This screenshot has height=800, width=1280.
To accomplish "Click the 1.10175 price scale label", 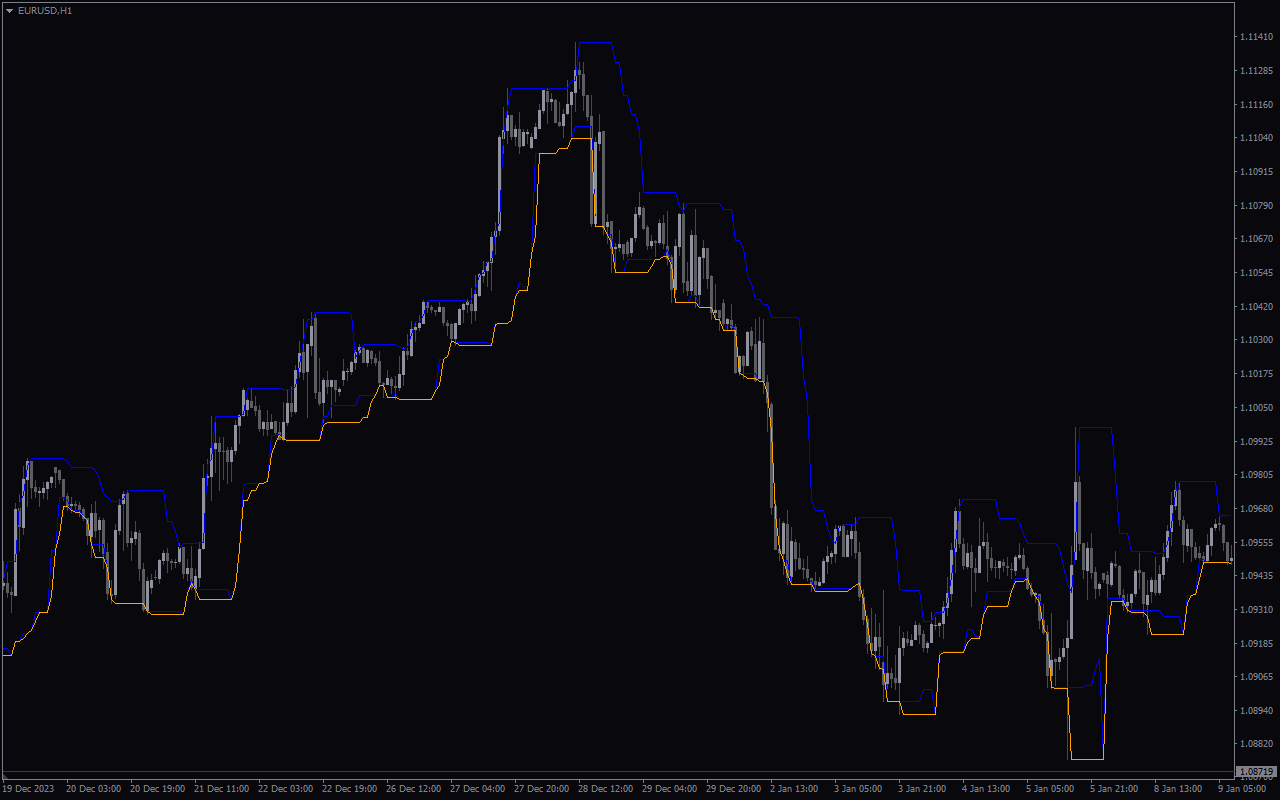I will 1256,374.
